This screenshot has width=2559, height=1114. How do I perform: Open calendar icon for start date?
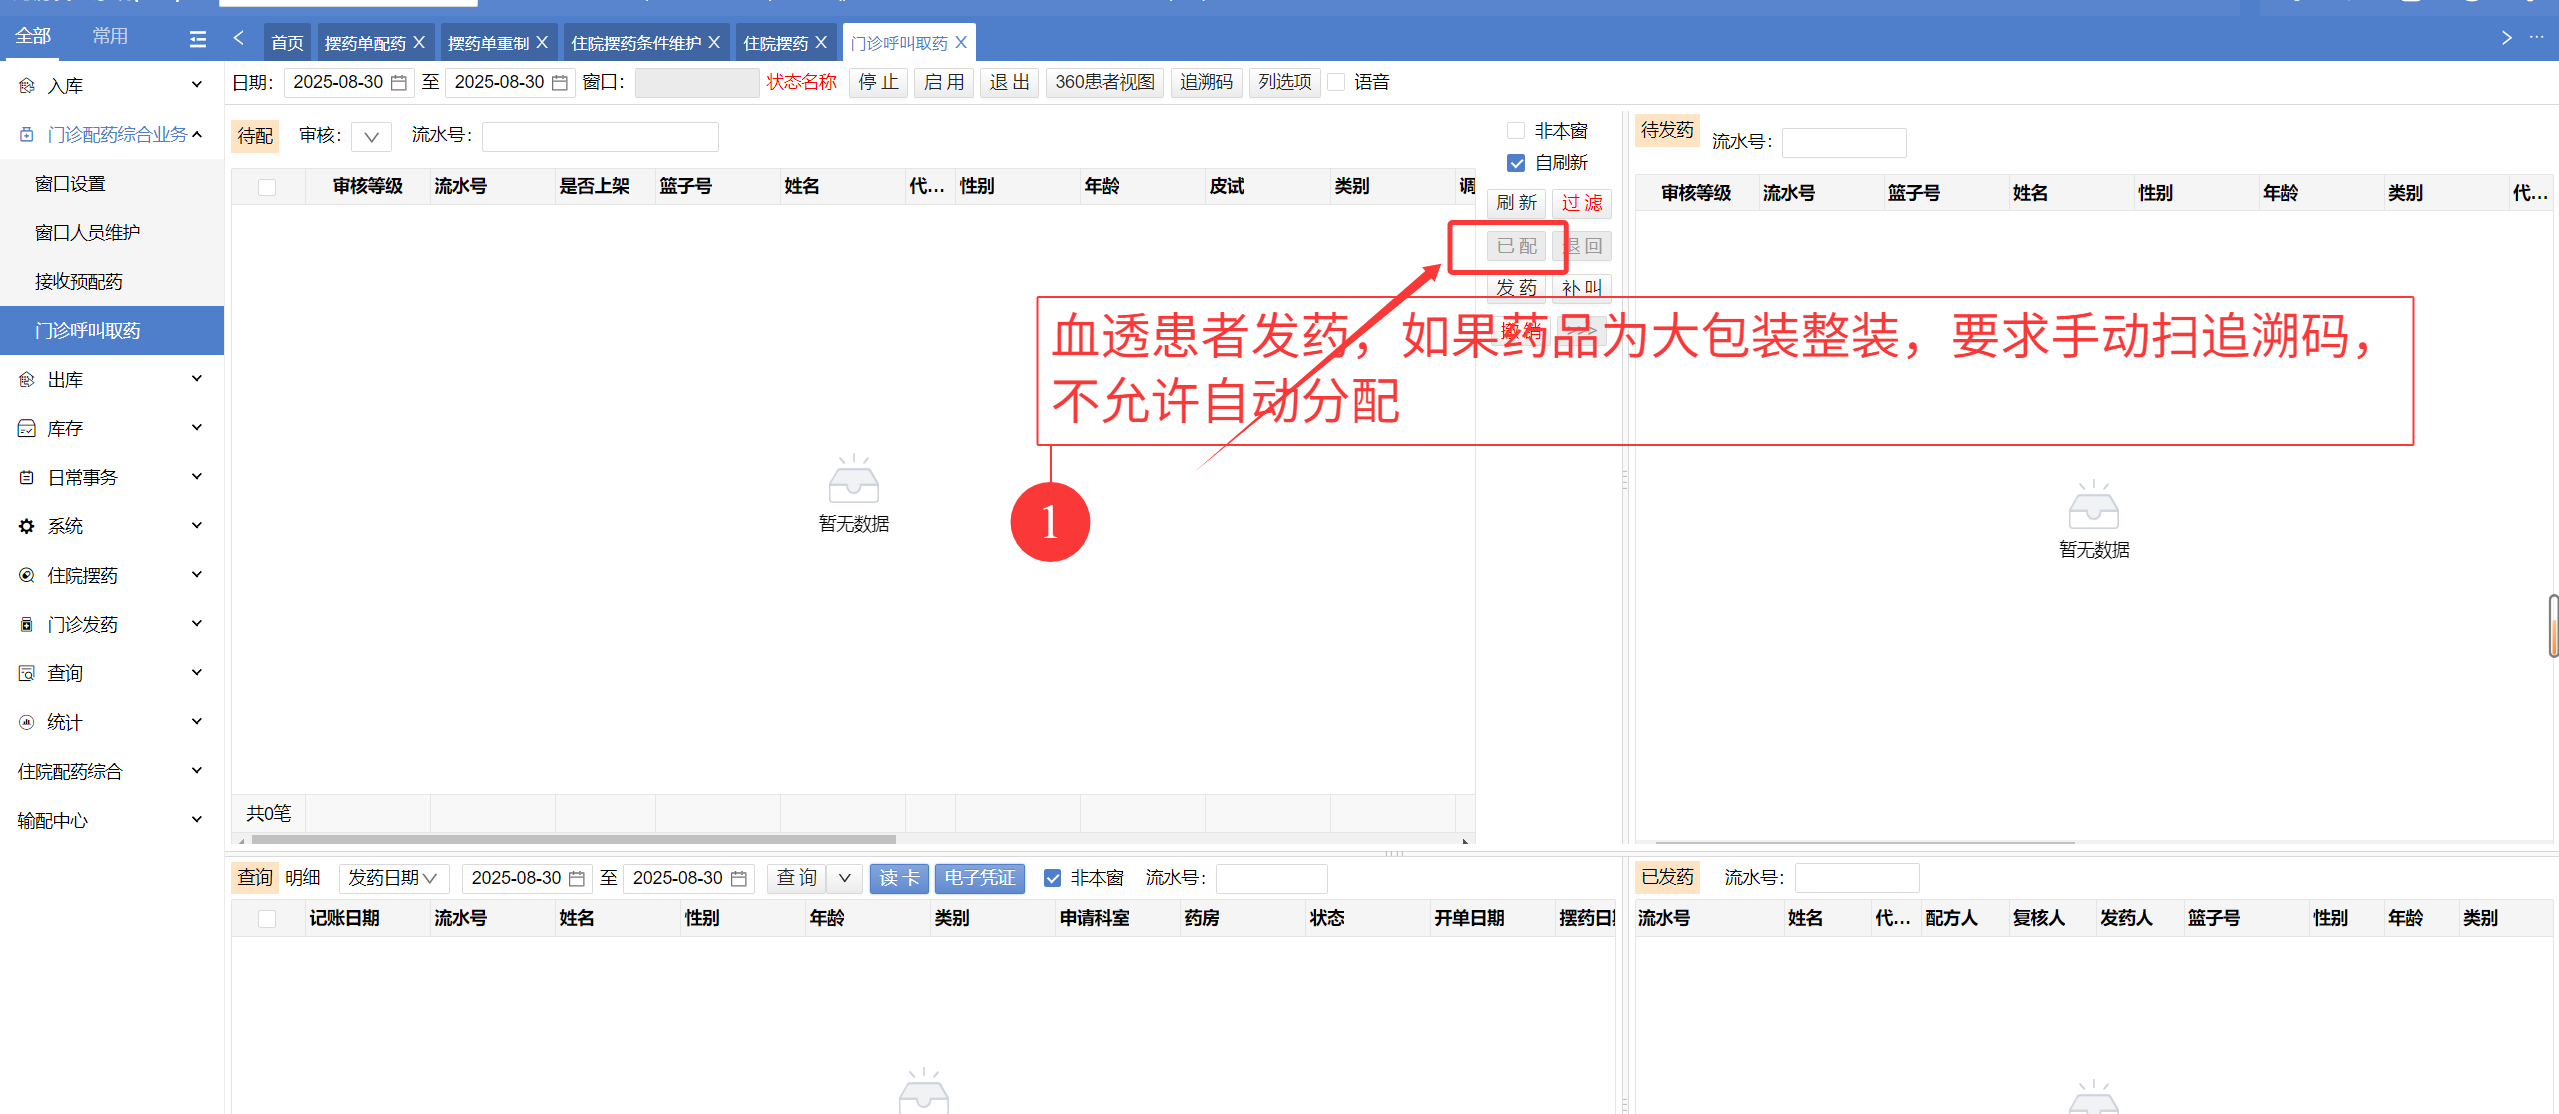(x=399, y=83)
